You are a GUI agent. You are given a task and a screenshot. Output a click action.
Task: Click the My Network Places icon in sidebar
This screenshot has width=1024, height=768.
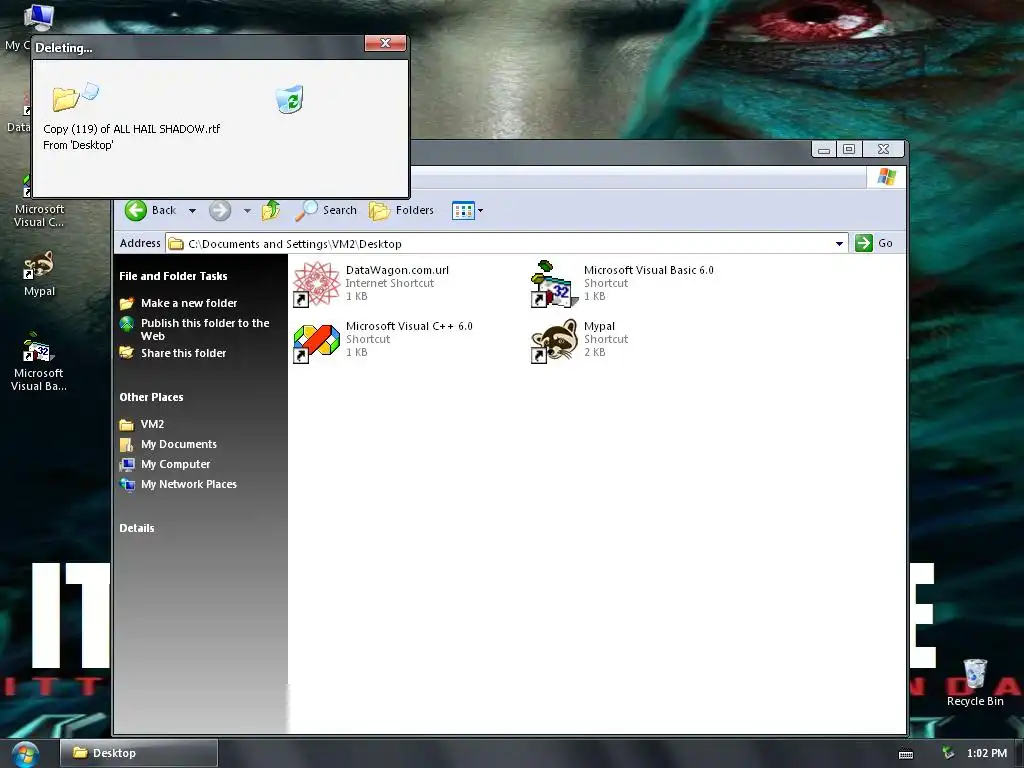click(127, 485)
